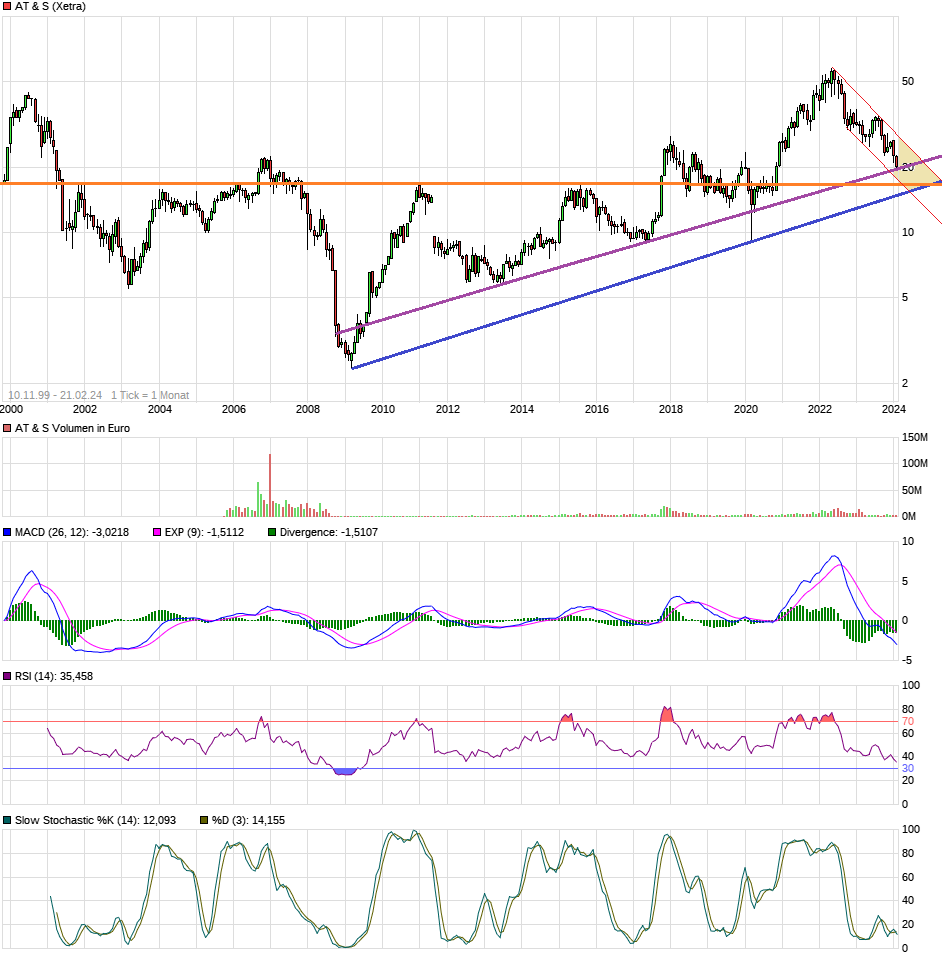Click the tallest red volume bar near 2007
Screen dimensions: 942x958
pos(270,485)
